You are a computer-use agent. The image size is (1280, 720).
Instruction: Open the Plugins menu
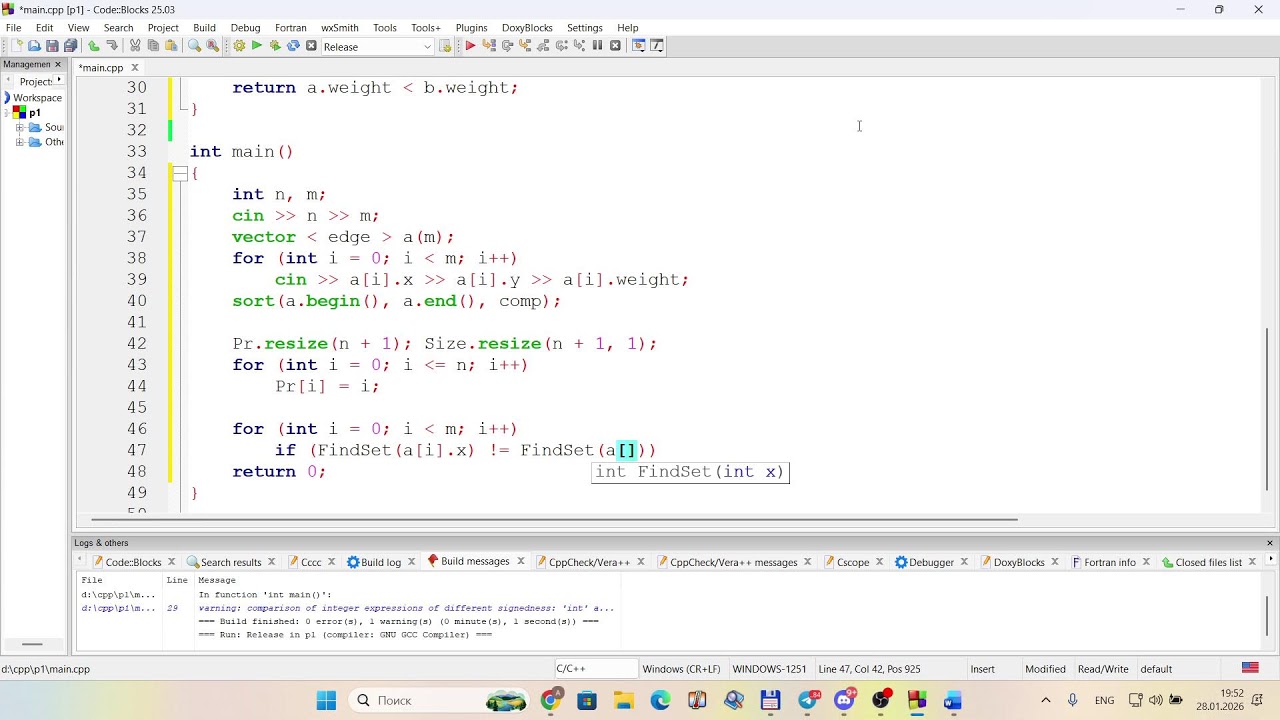pyautogui.click(x=471, y=28)
